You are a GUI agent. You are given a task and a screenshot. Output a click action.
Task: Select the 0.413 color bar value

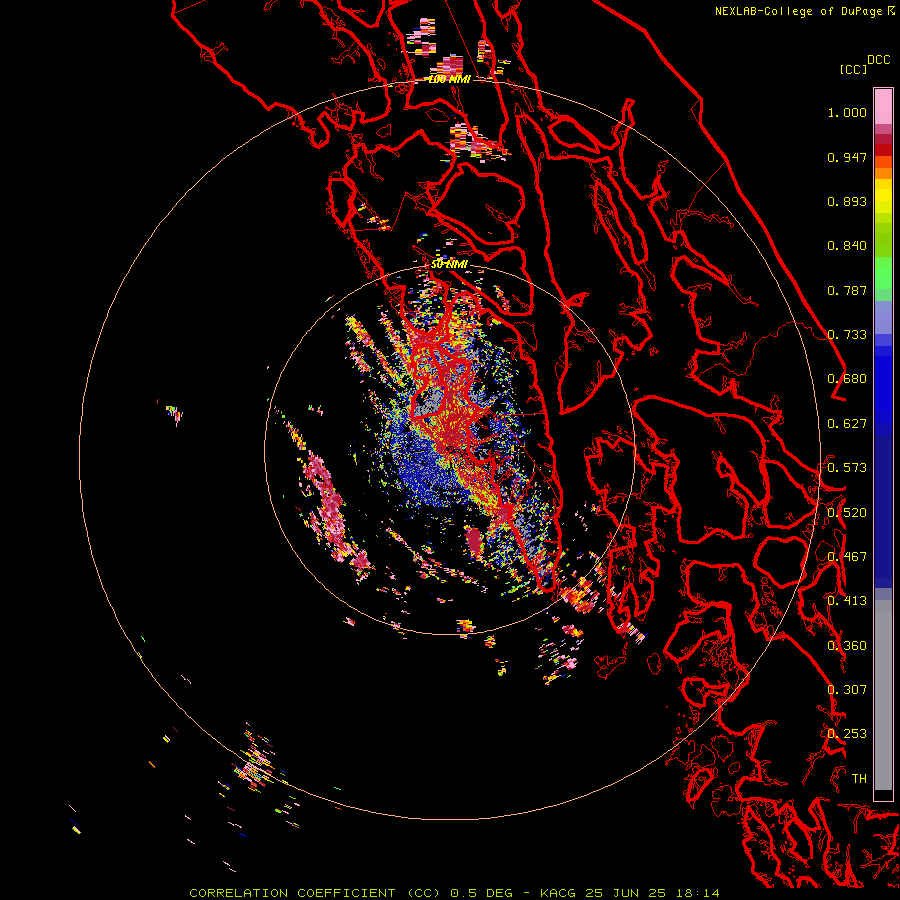847,601
